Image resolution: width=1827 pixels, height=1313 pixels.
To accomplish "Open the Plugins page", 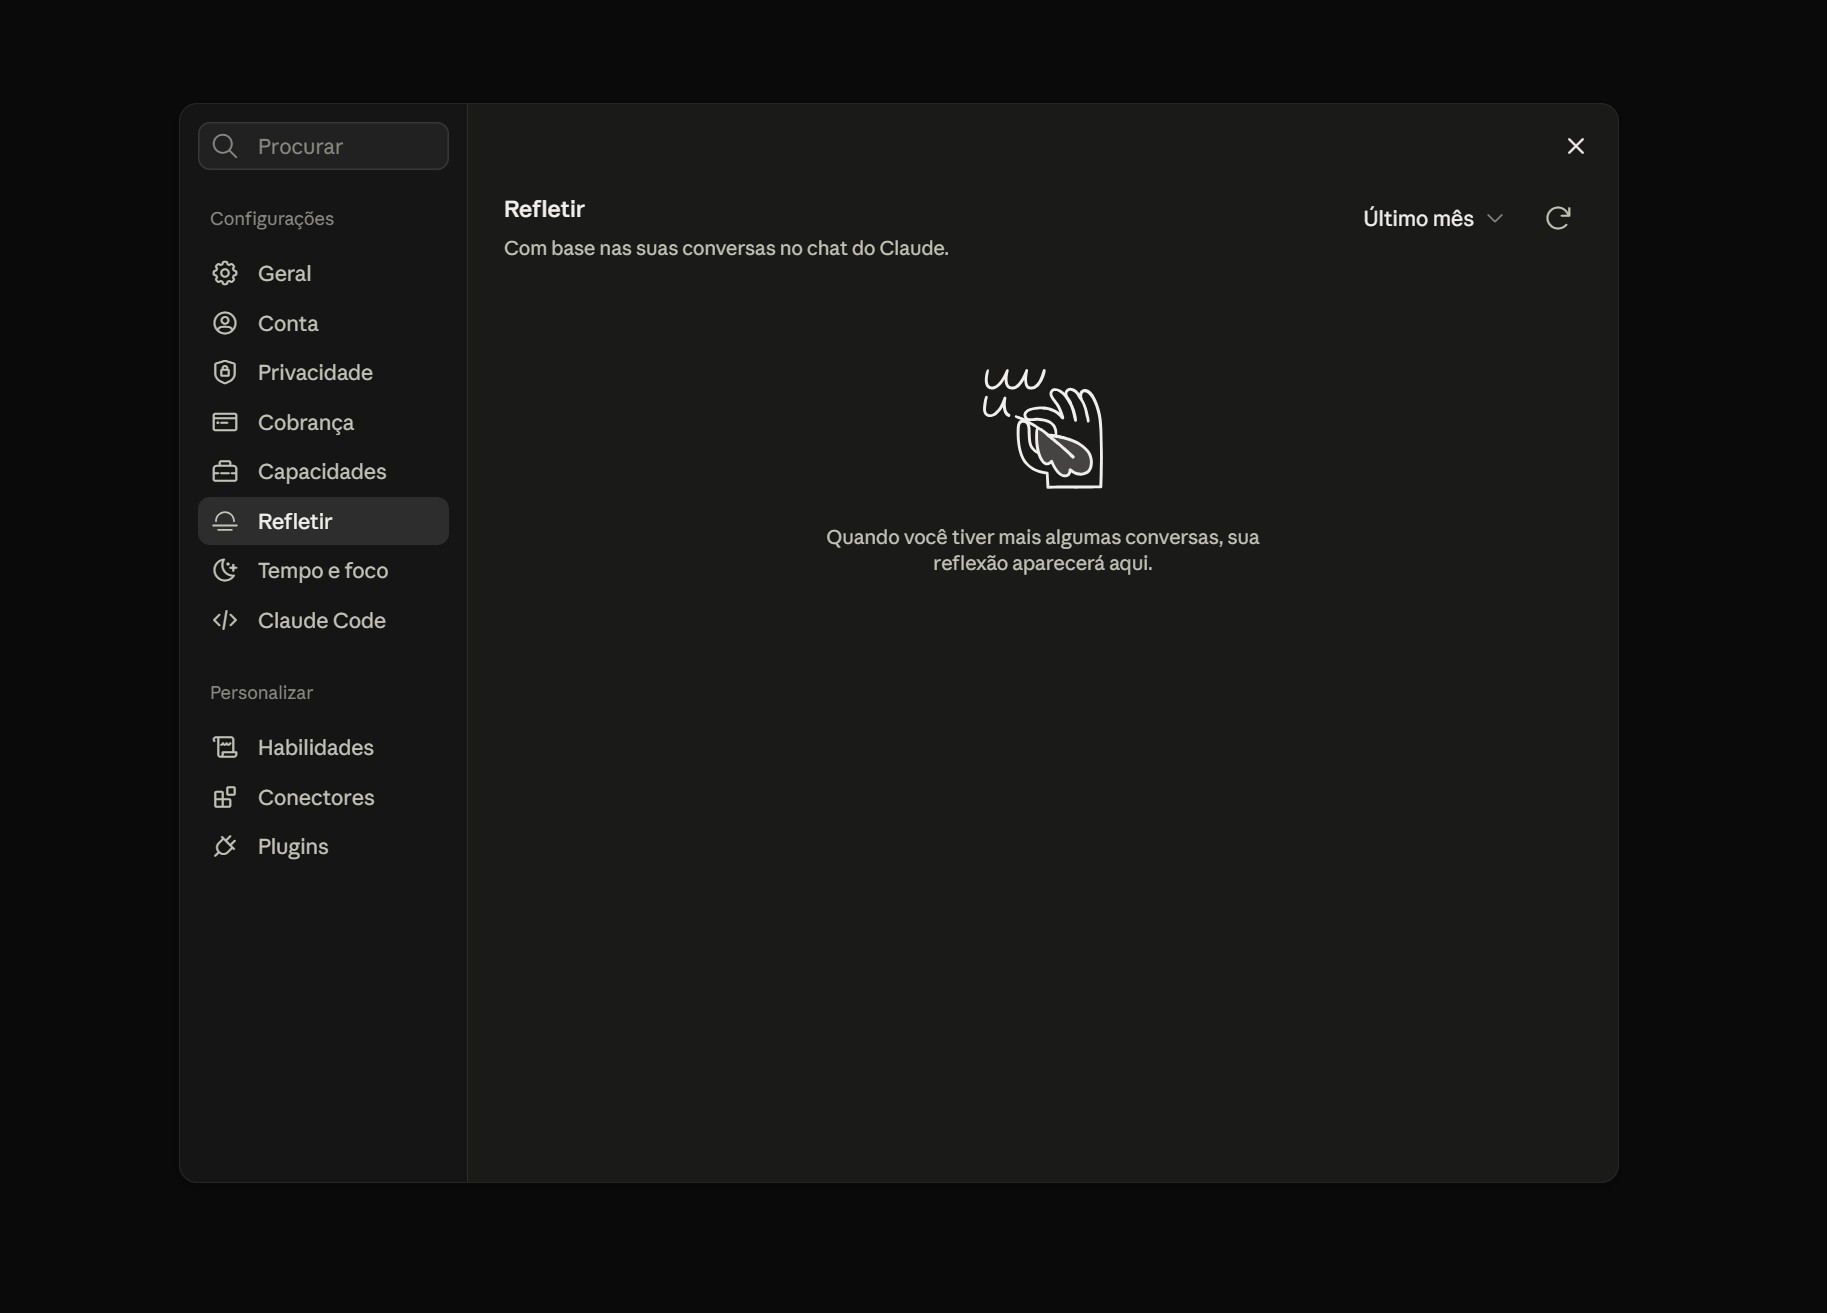I will pyautogui.click(x=323, y=846).
